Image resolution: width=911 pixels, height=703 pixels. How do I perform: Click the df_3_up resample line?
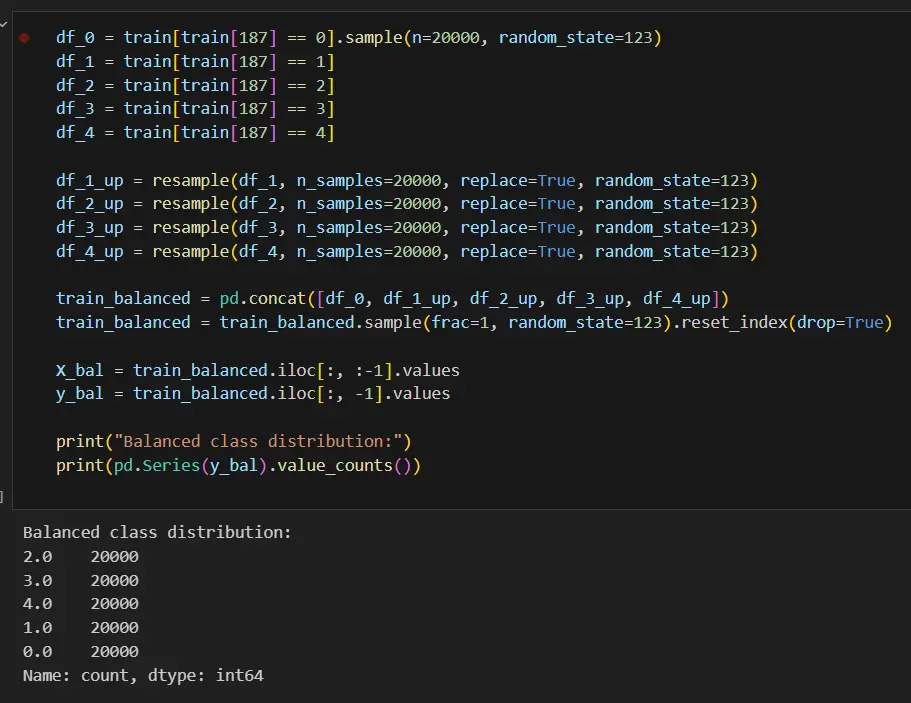tap(407, 228)
